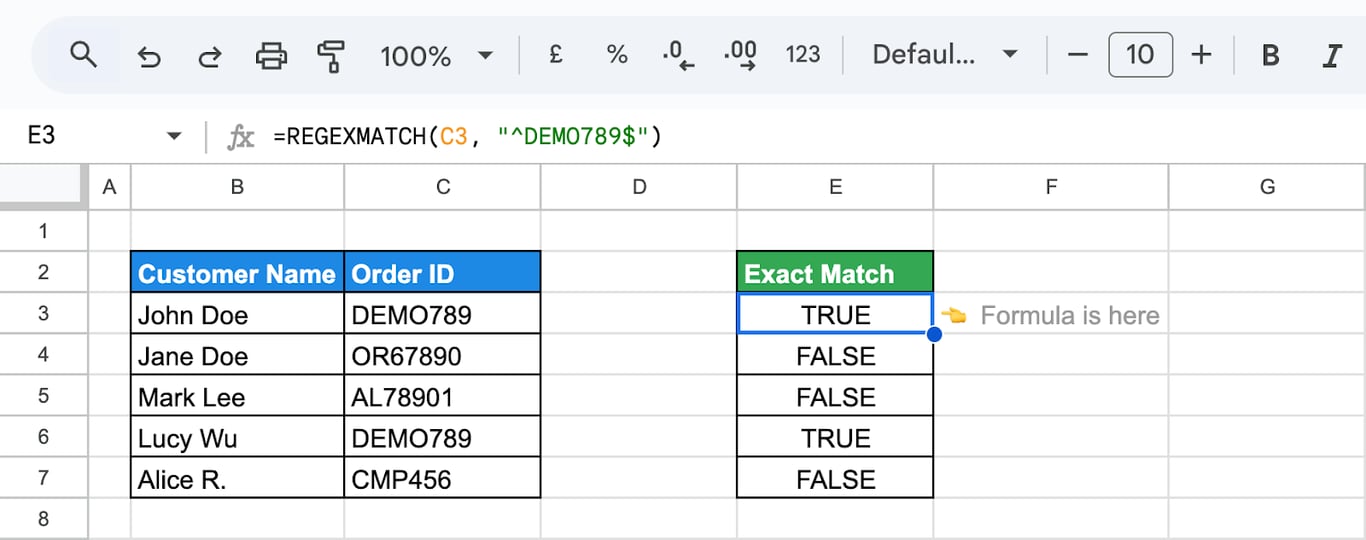Click the fx function icon

tap(240, 137)
